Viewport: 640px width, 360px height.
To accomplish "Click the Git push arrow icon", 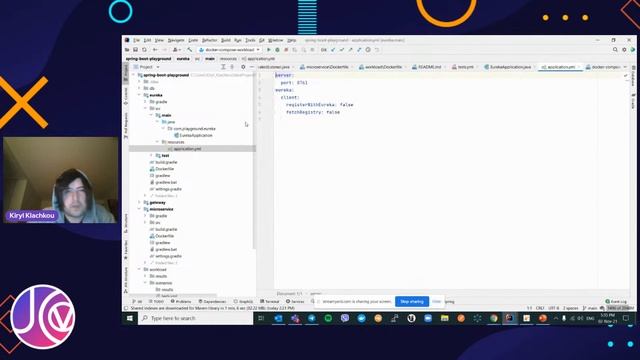I will [350, 50].
